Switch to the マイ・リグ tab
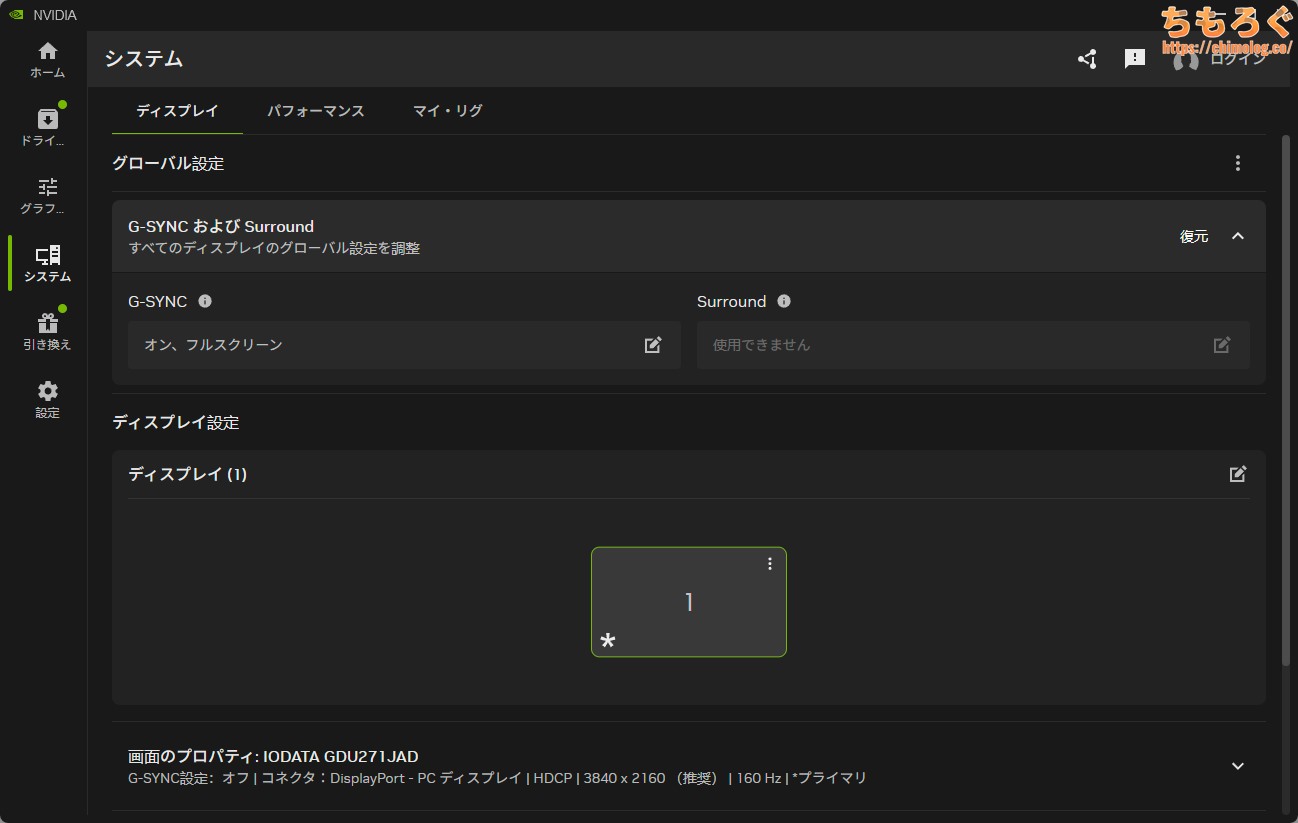1298x823 pixels. pyautogui.click(x=447, y=111)
